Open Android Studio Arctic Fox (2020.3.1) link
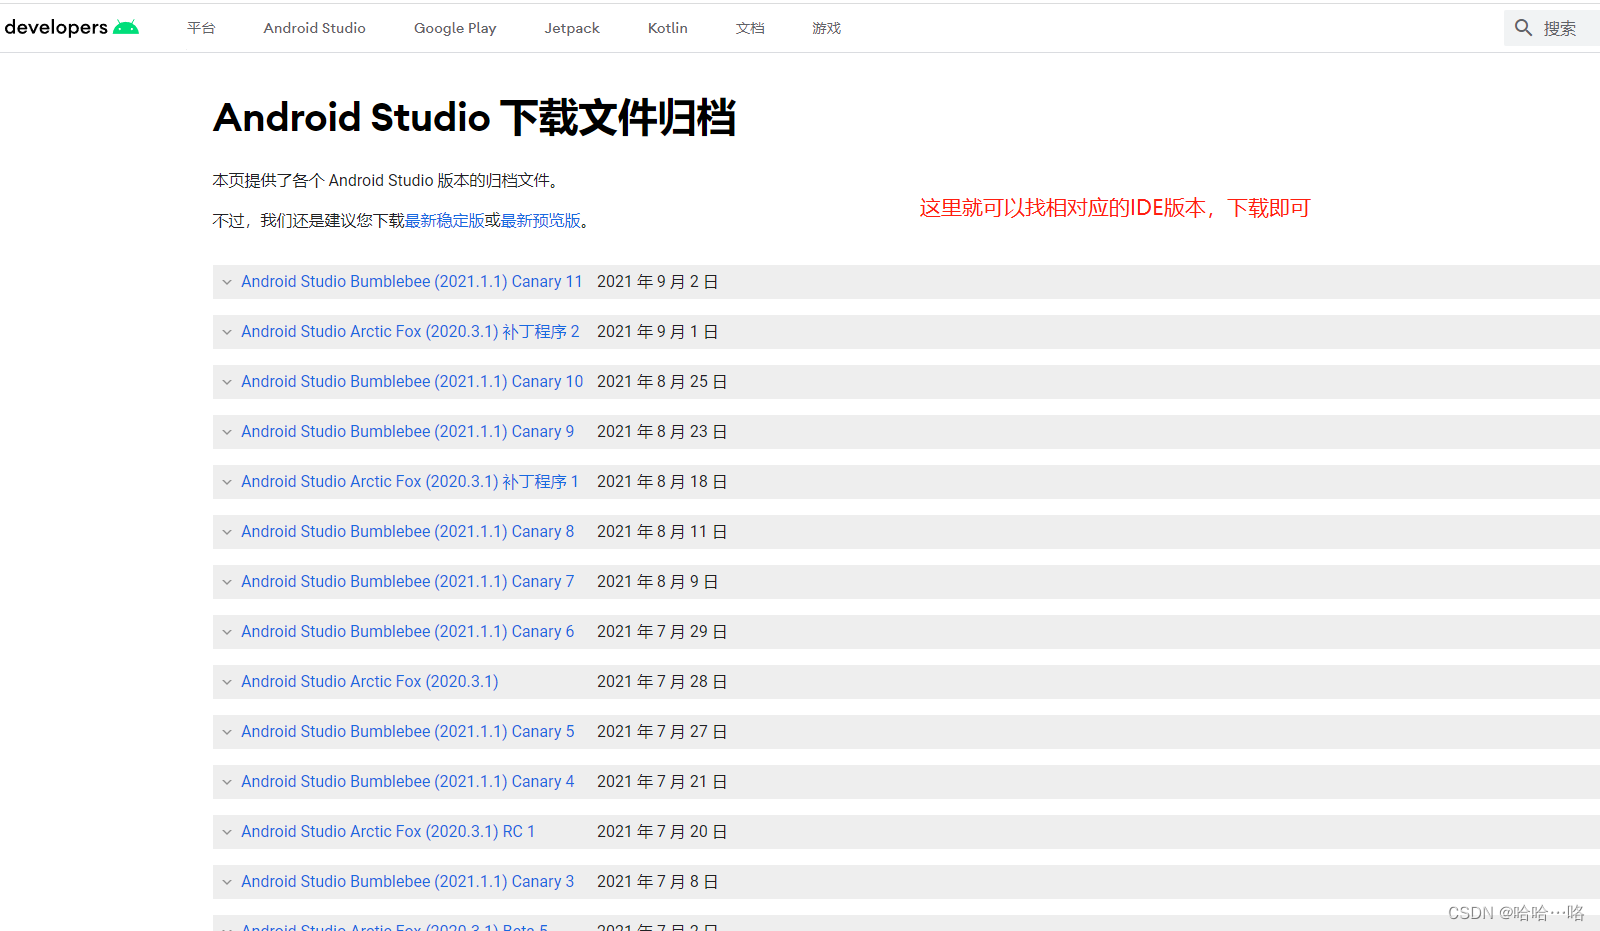This screenshot has height=931, width=1600. point(370,682)
